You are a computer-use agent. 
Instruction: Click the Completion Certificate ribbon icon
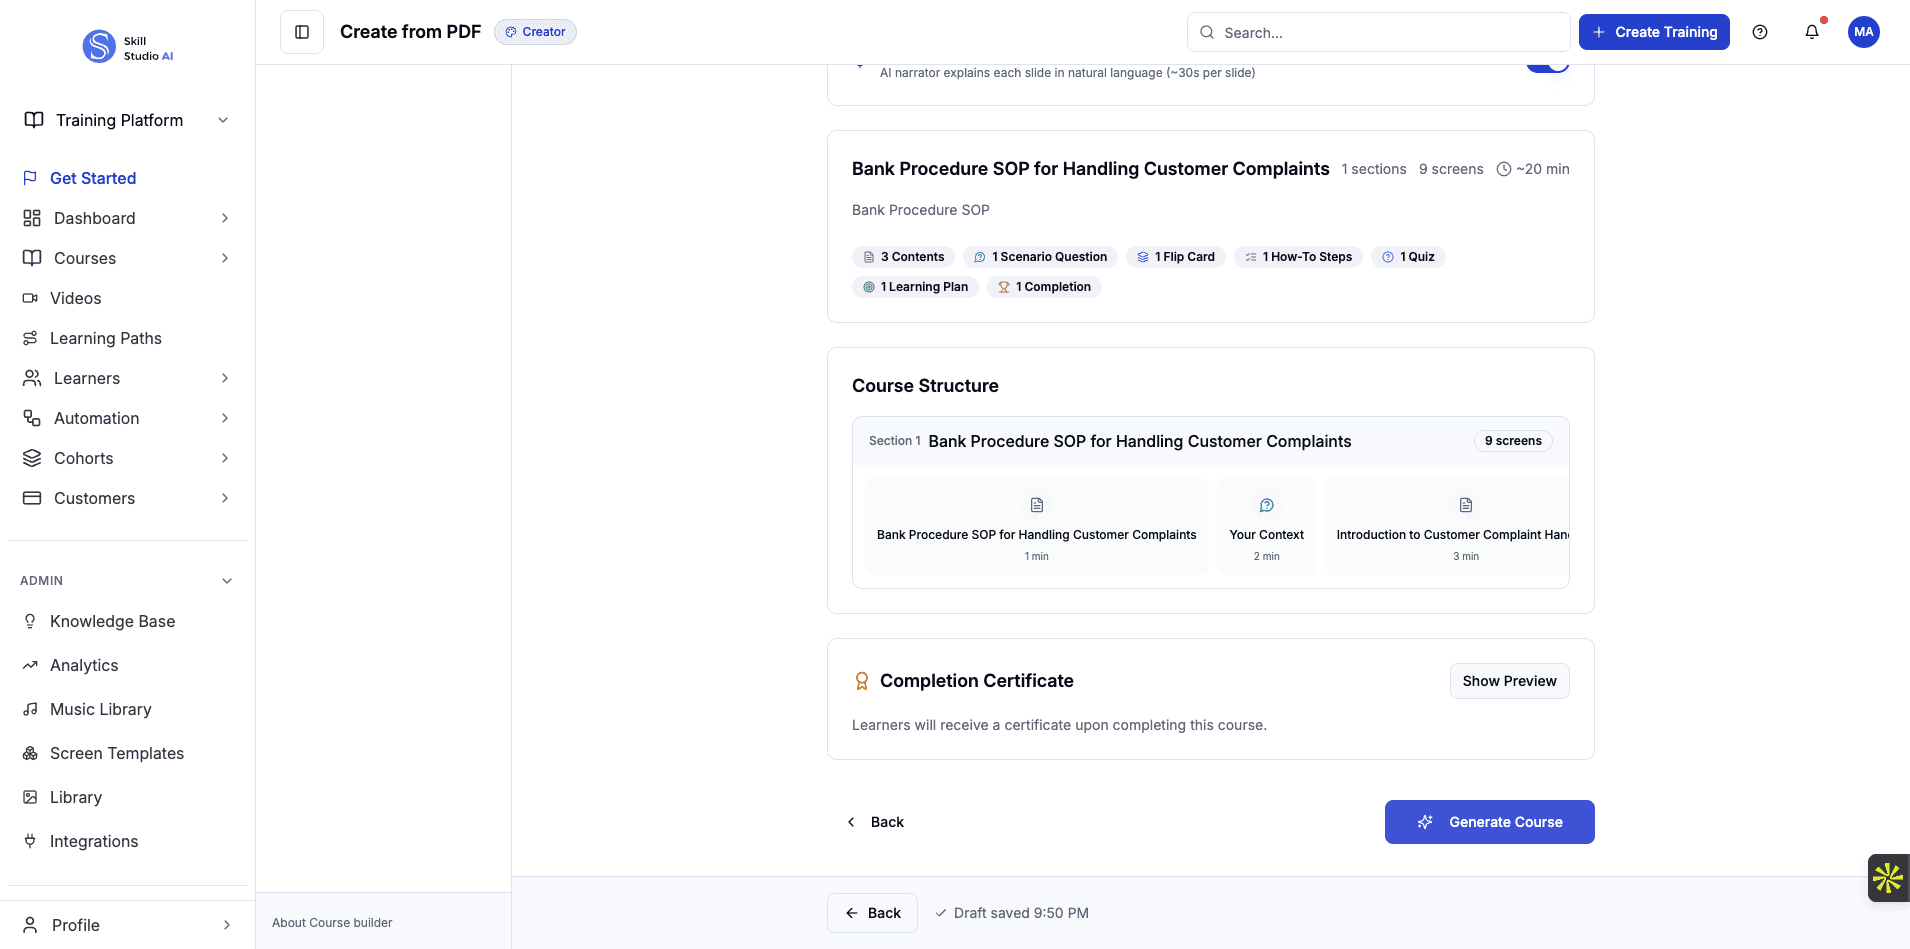tap(862, 680)
